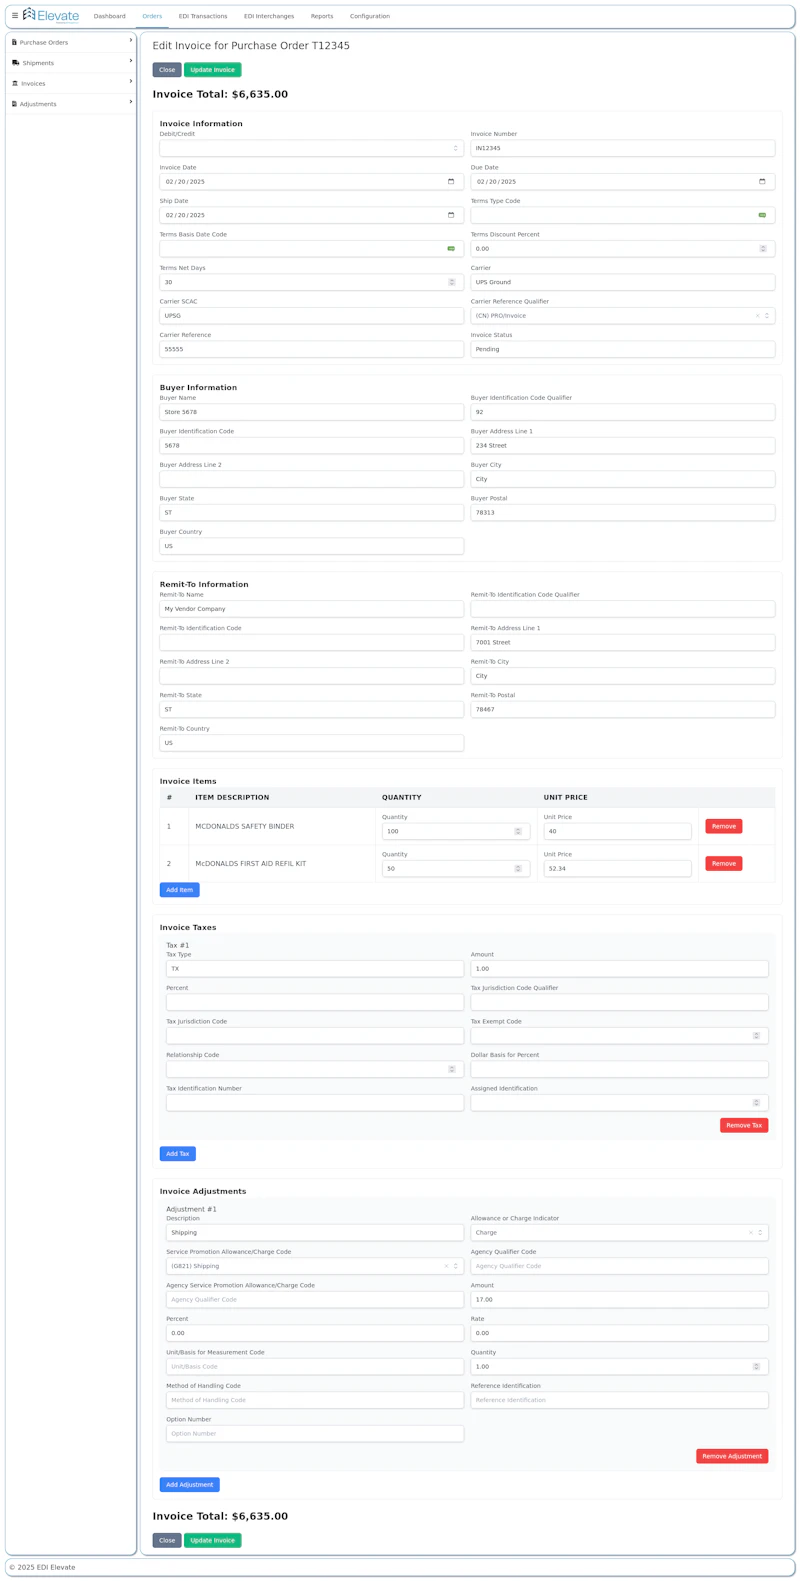The height and width of the screenshot is (1581, 800).
Task: Open the Carrier Reference Qualifier dropdown arrow
Action: [x=767, y=316]
